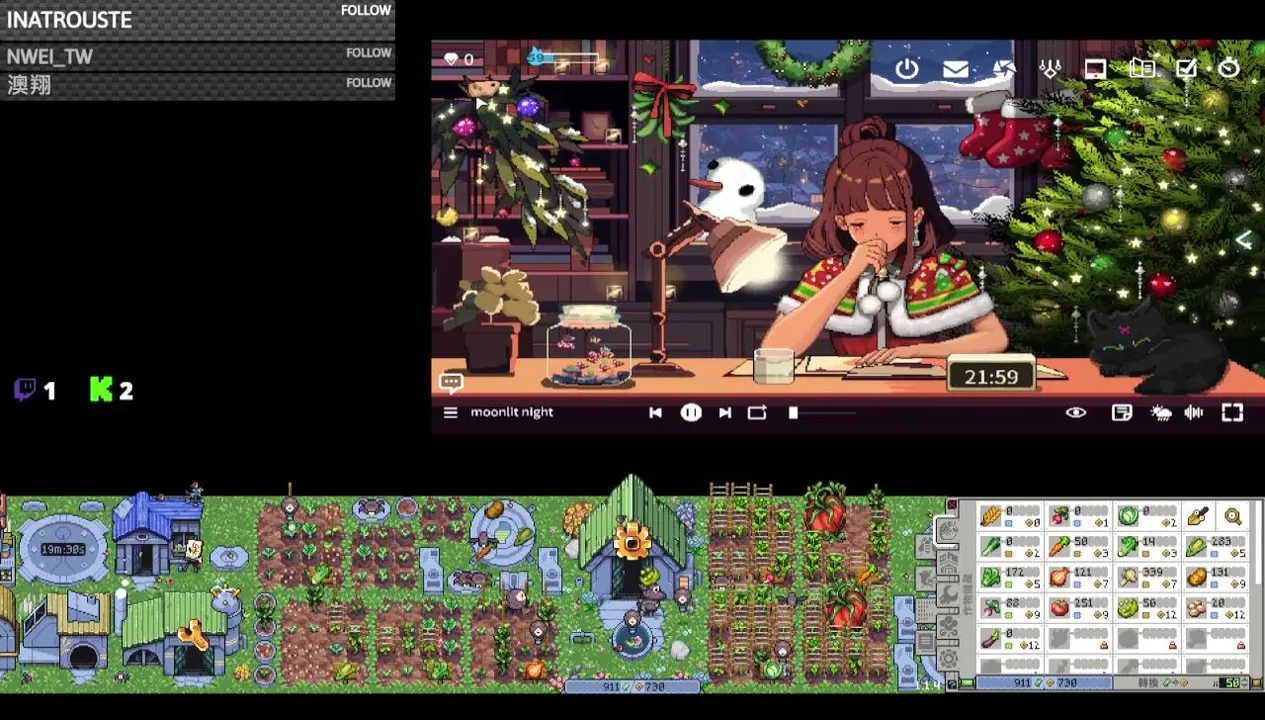This screenshot has width=1265, height=720.
Task: Follow INATROUSTE
Action: click(x=365, y=10)
